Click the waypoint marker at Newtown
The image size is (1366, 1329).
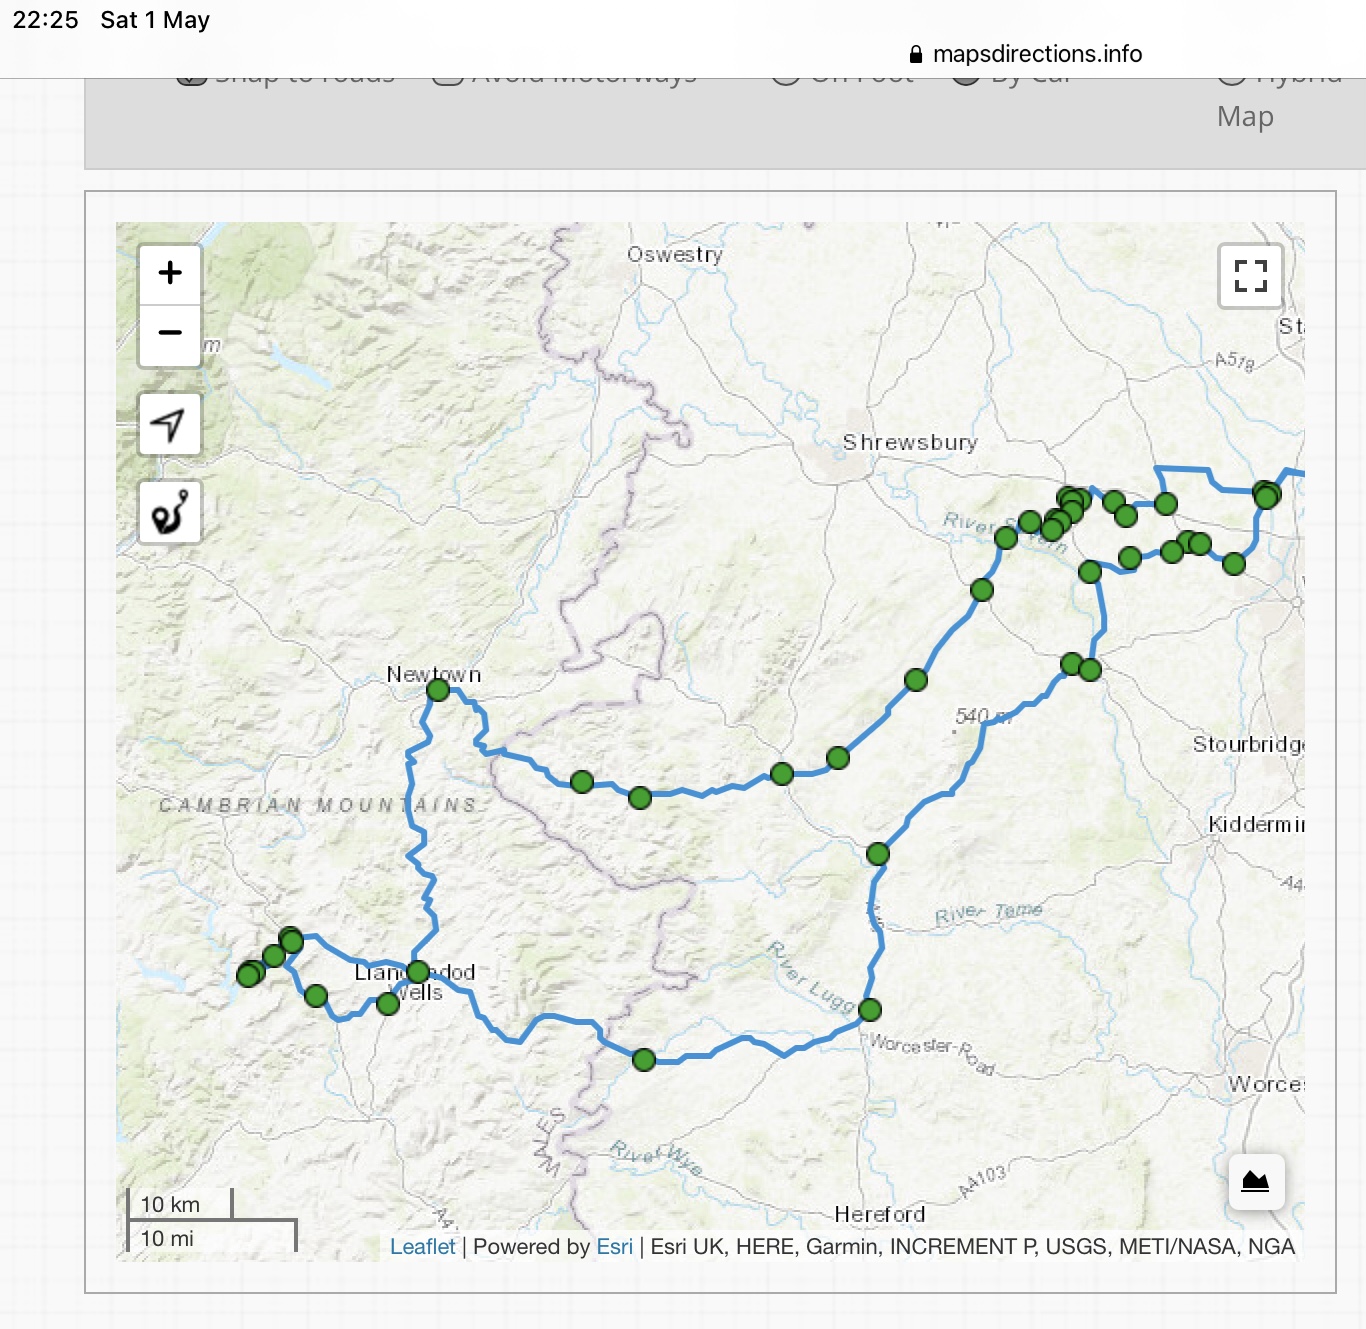438,690
